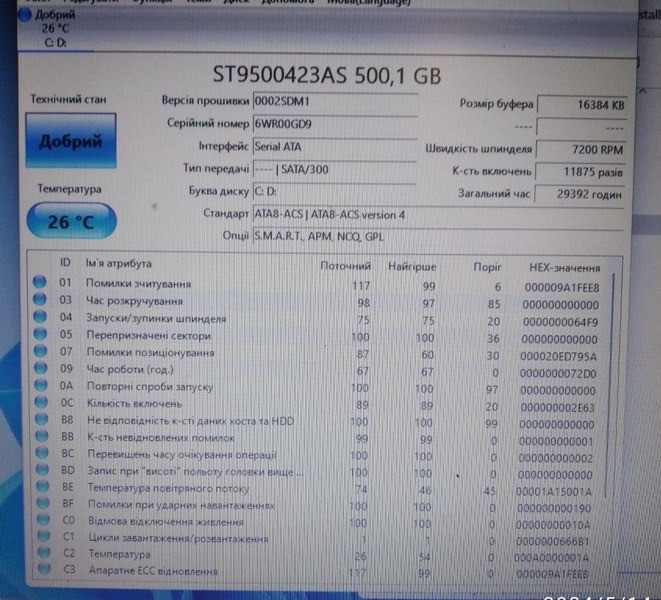The height and width of the screenshot is (600, 661).
Task: Click HEX value 00001A15001A
Action: coord(554,492)
